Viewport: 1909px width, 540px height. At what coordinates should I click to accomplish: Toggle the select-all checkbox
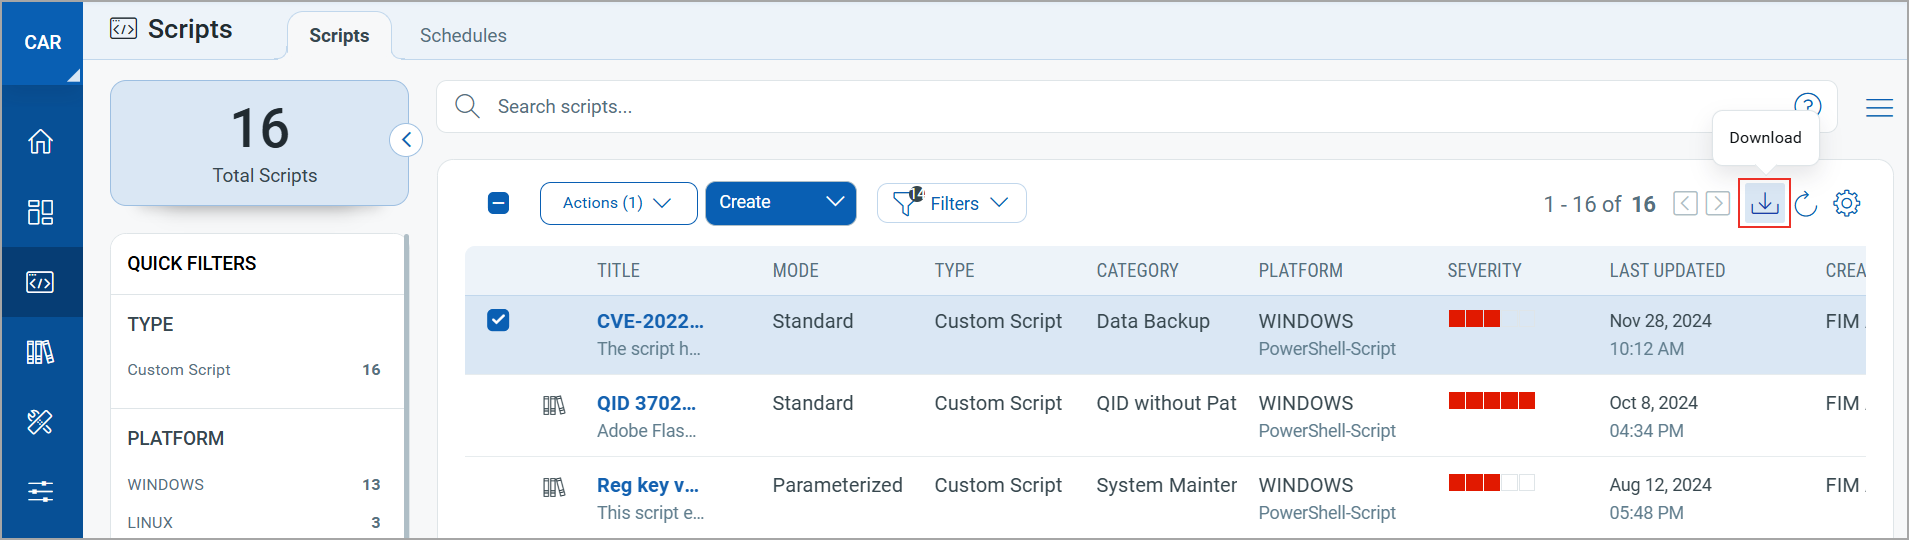(x=498, y=203)
